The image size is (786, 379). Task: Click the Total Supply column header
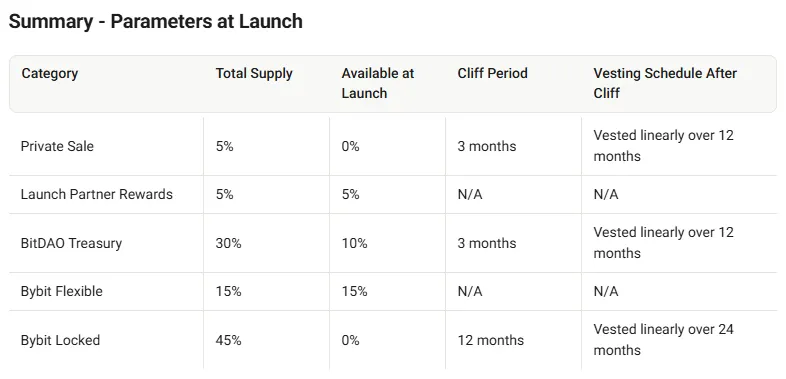(254, 73)
